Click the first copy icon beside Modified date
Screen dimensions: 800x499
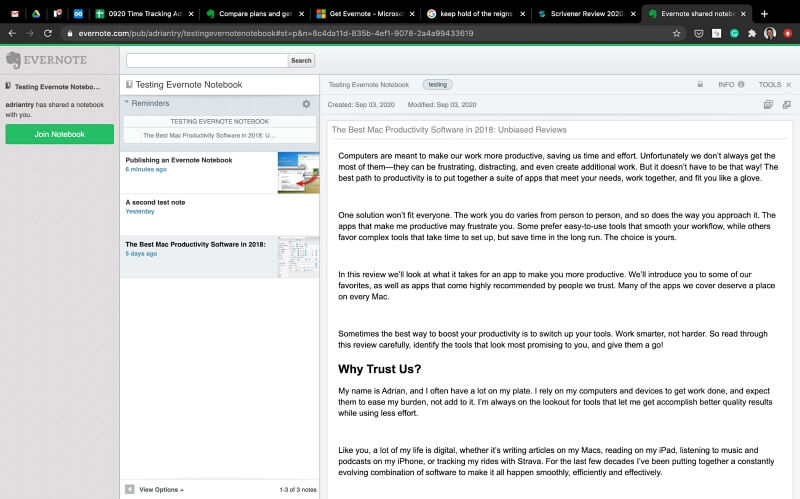coord(768,105)
